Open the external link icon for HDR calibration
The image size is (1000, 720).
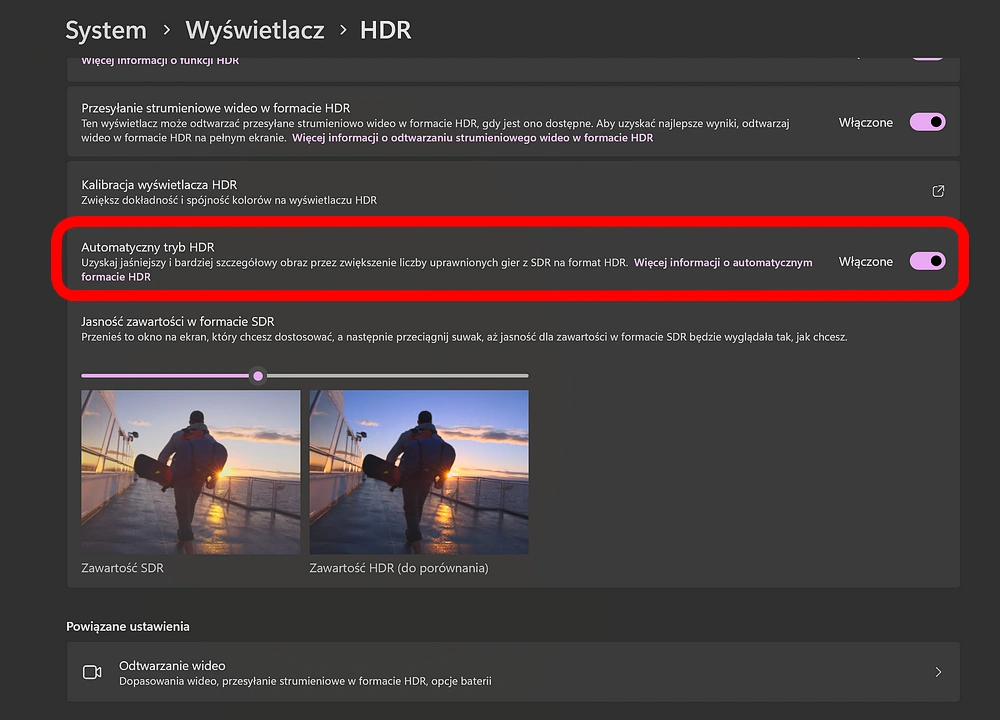938,191
